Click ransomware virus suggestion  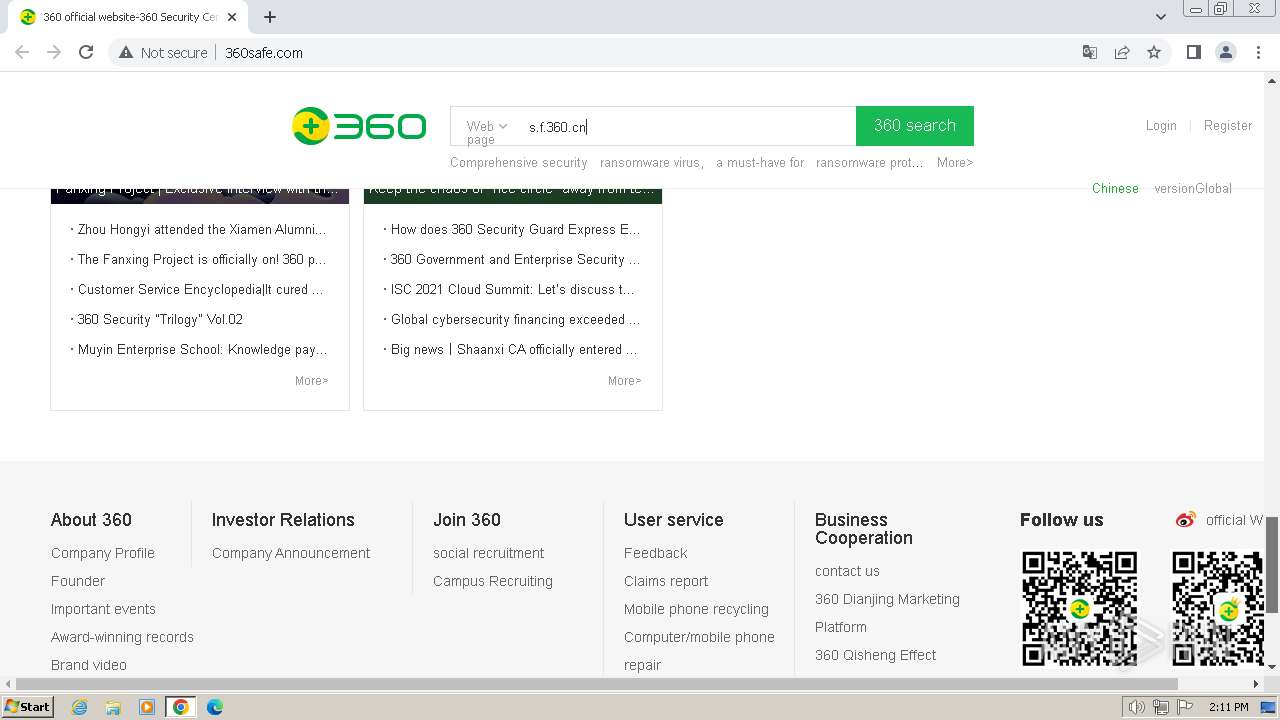pyautogui.click(x=652, y=162)
